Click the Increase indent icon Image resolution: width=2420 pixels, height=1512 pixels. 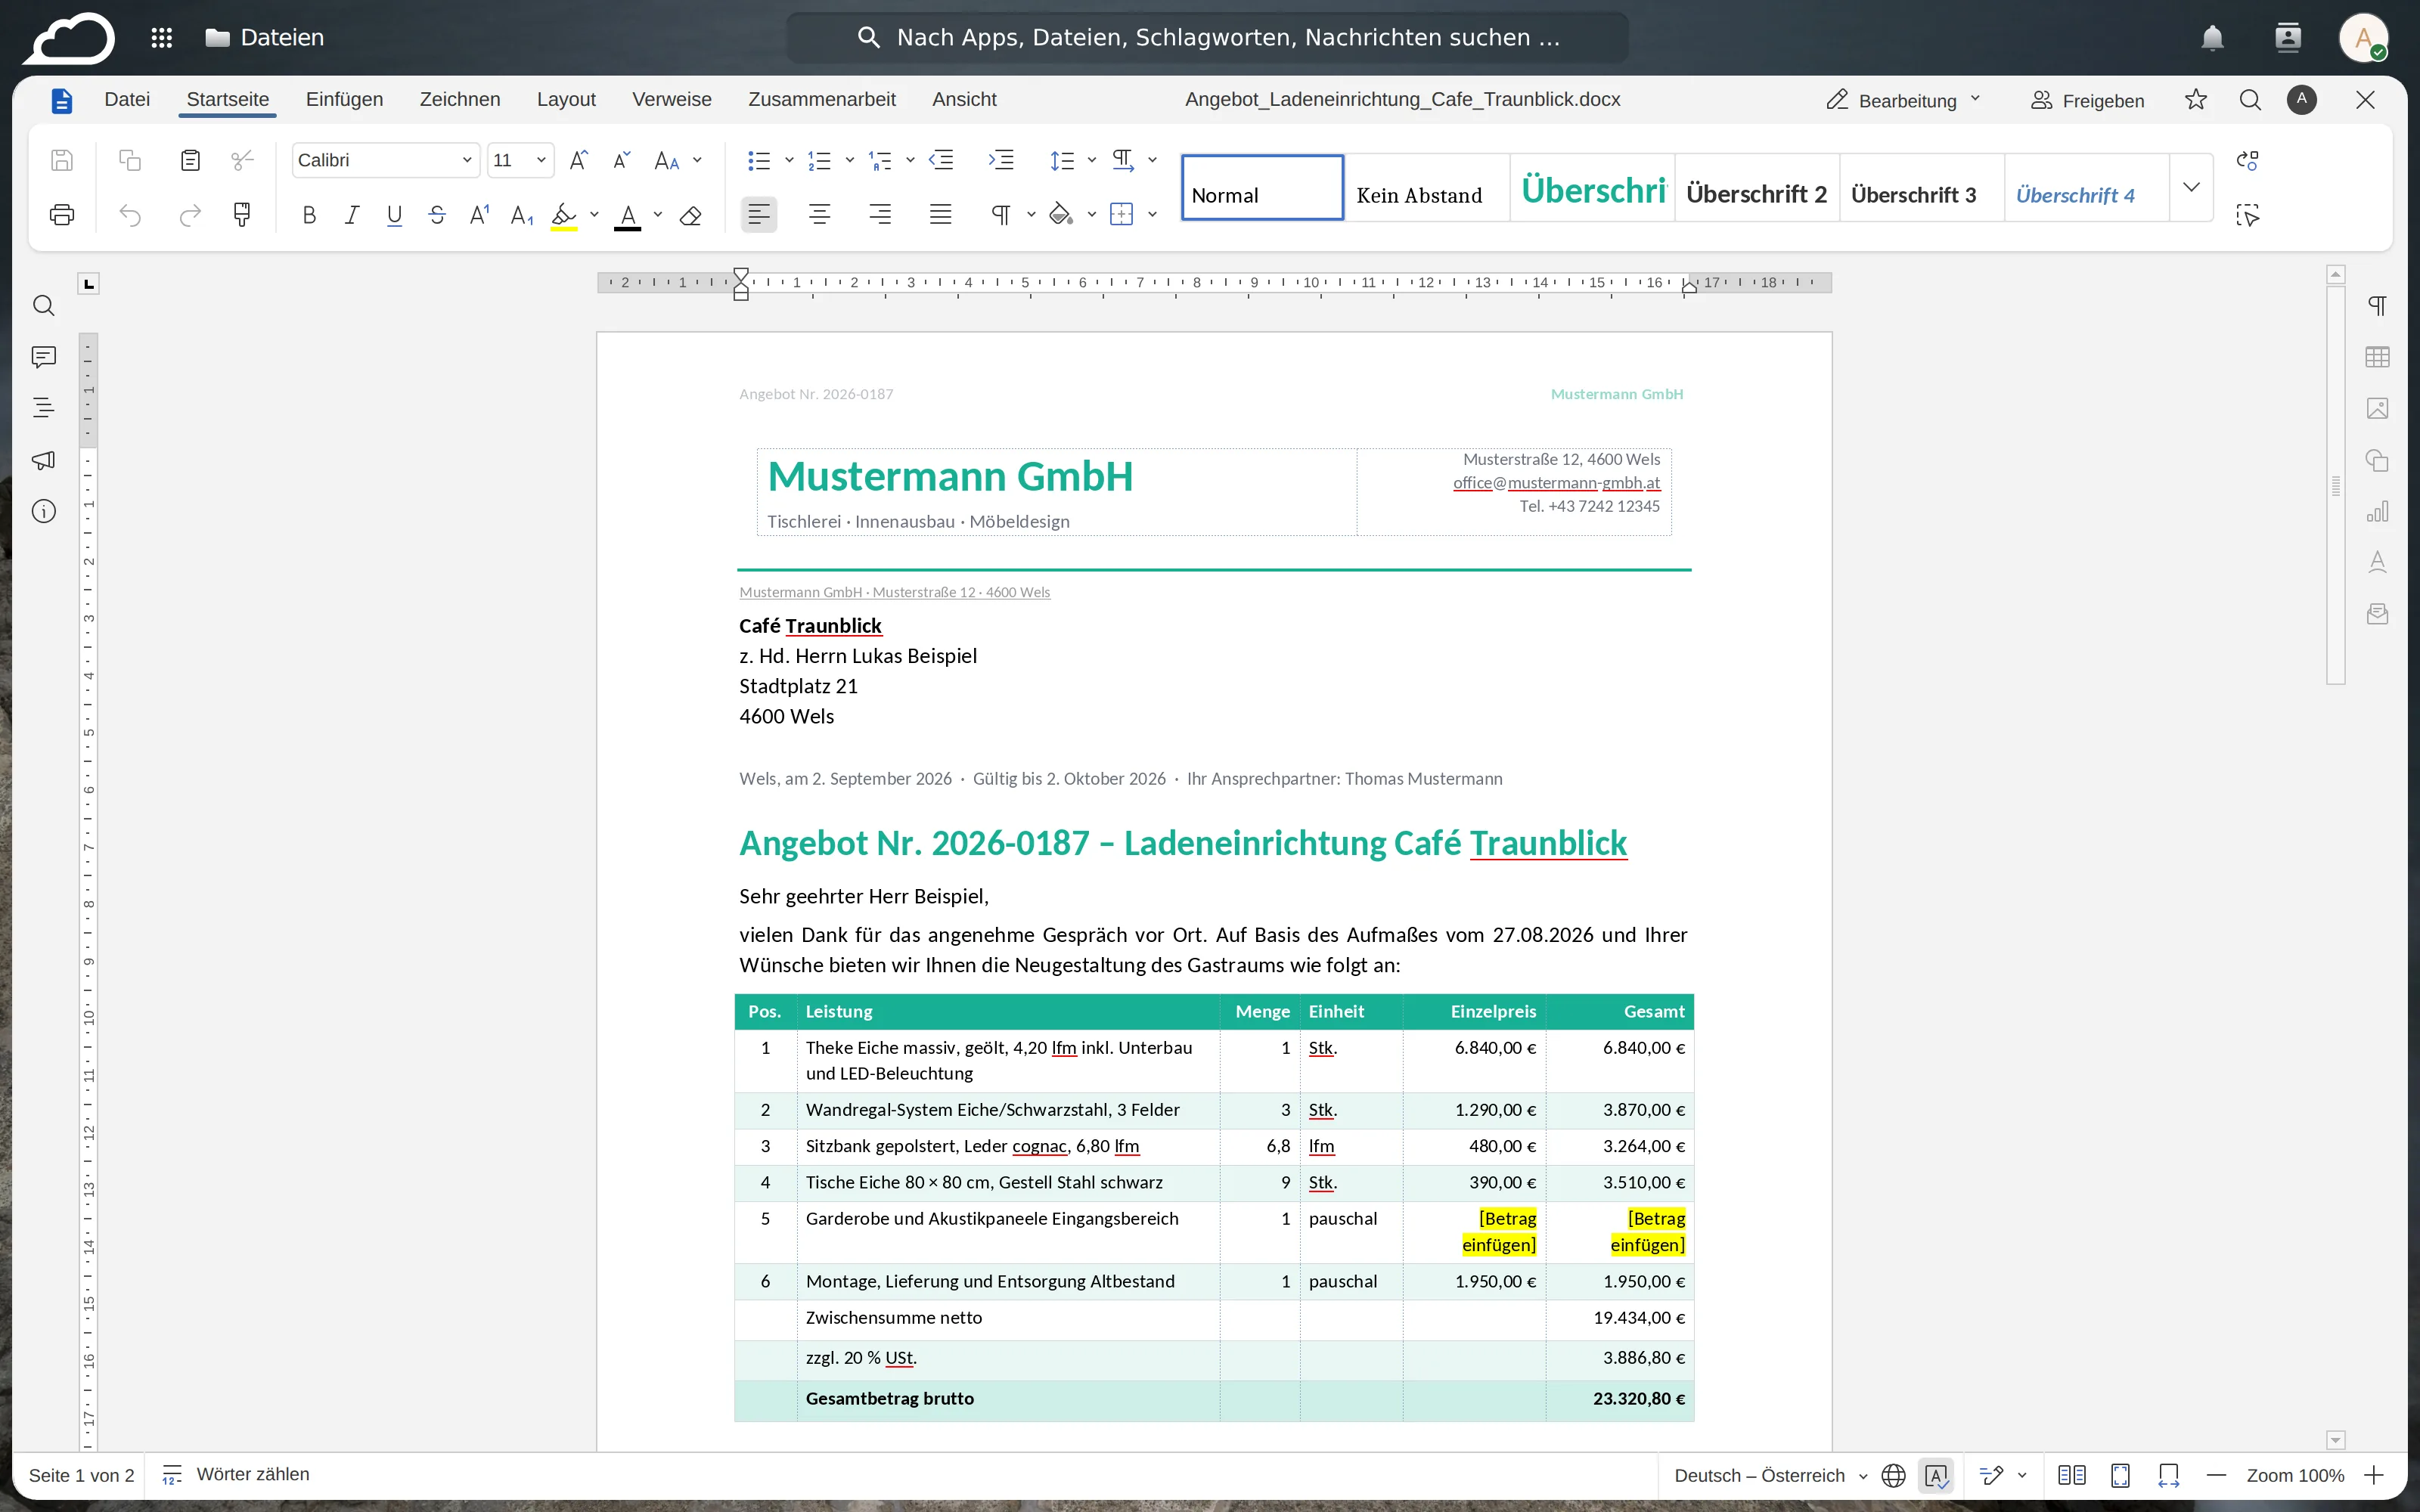pyautogui.click(x=1001, y=160)
